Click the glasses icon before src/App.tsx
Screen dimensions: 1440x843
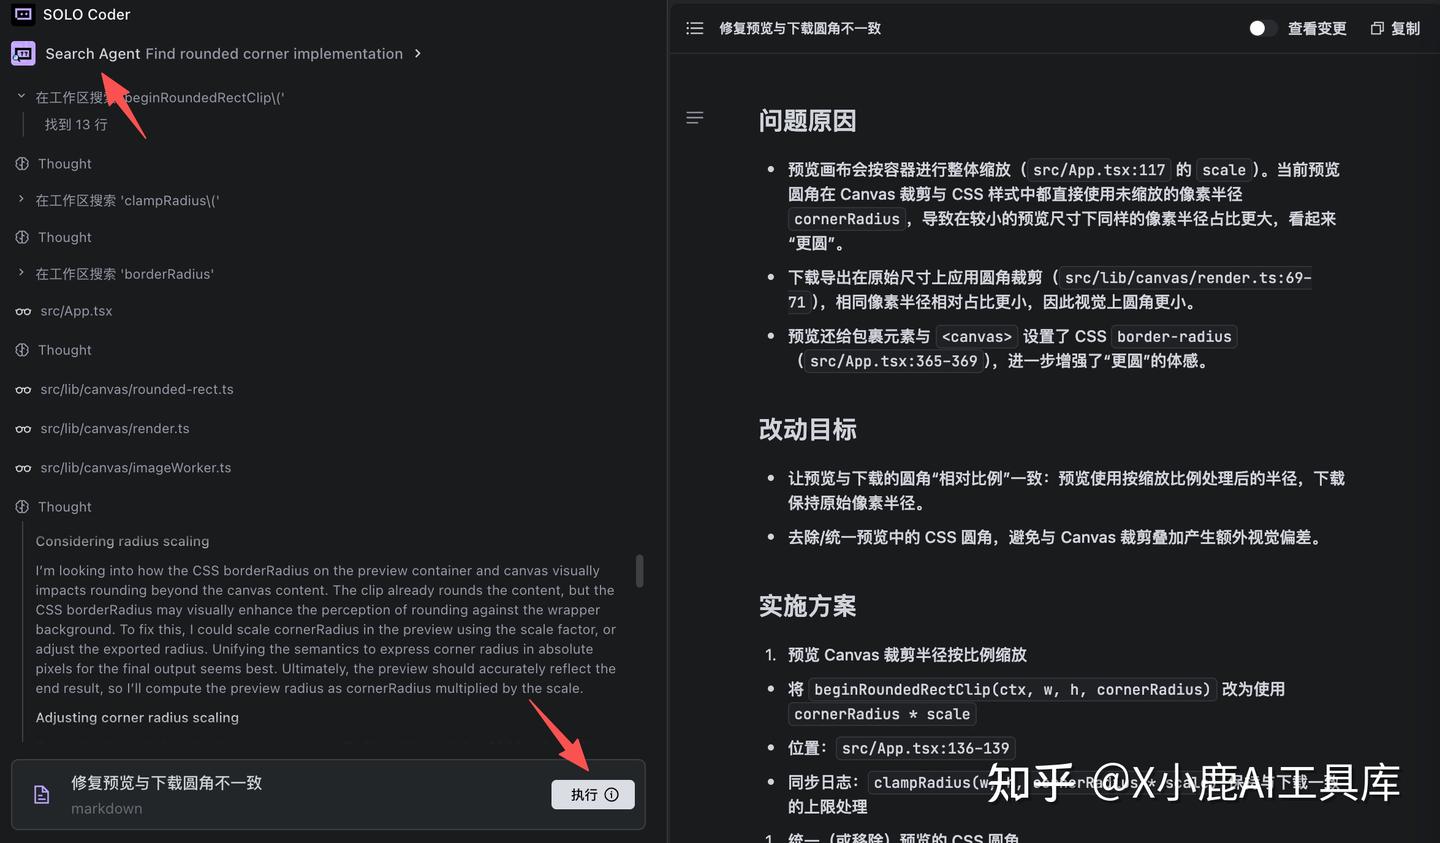[22, 311]
